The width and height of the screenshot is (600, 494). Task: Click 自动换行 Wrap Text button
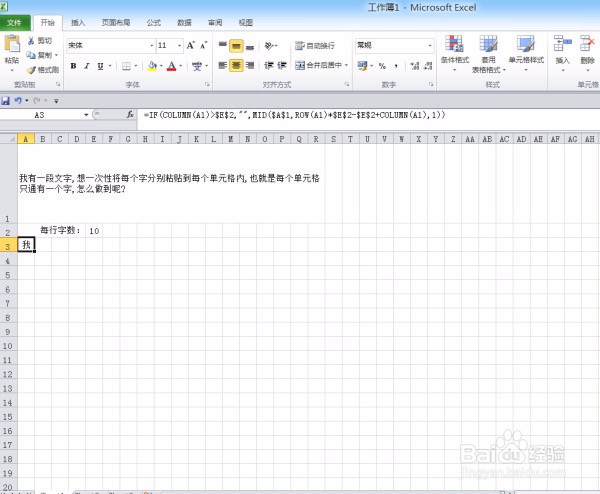click(x=315, y=46)
